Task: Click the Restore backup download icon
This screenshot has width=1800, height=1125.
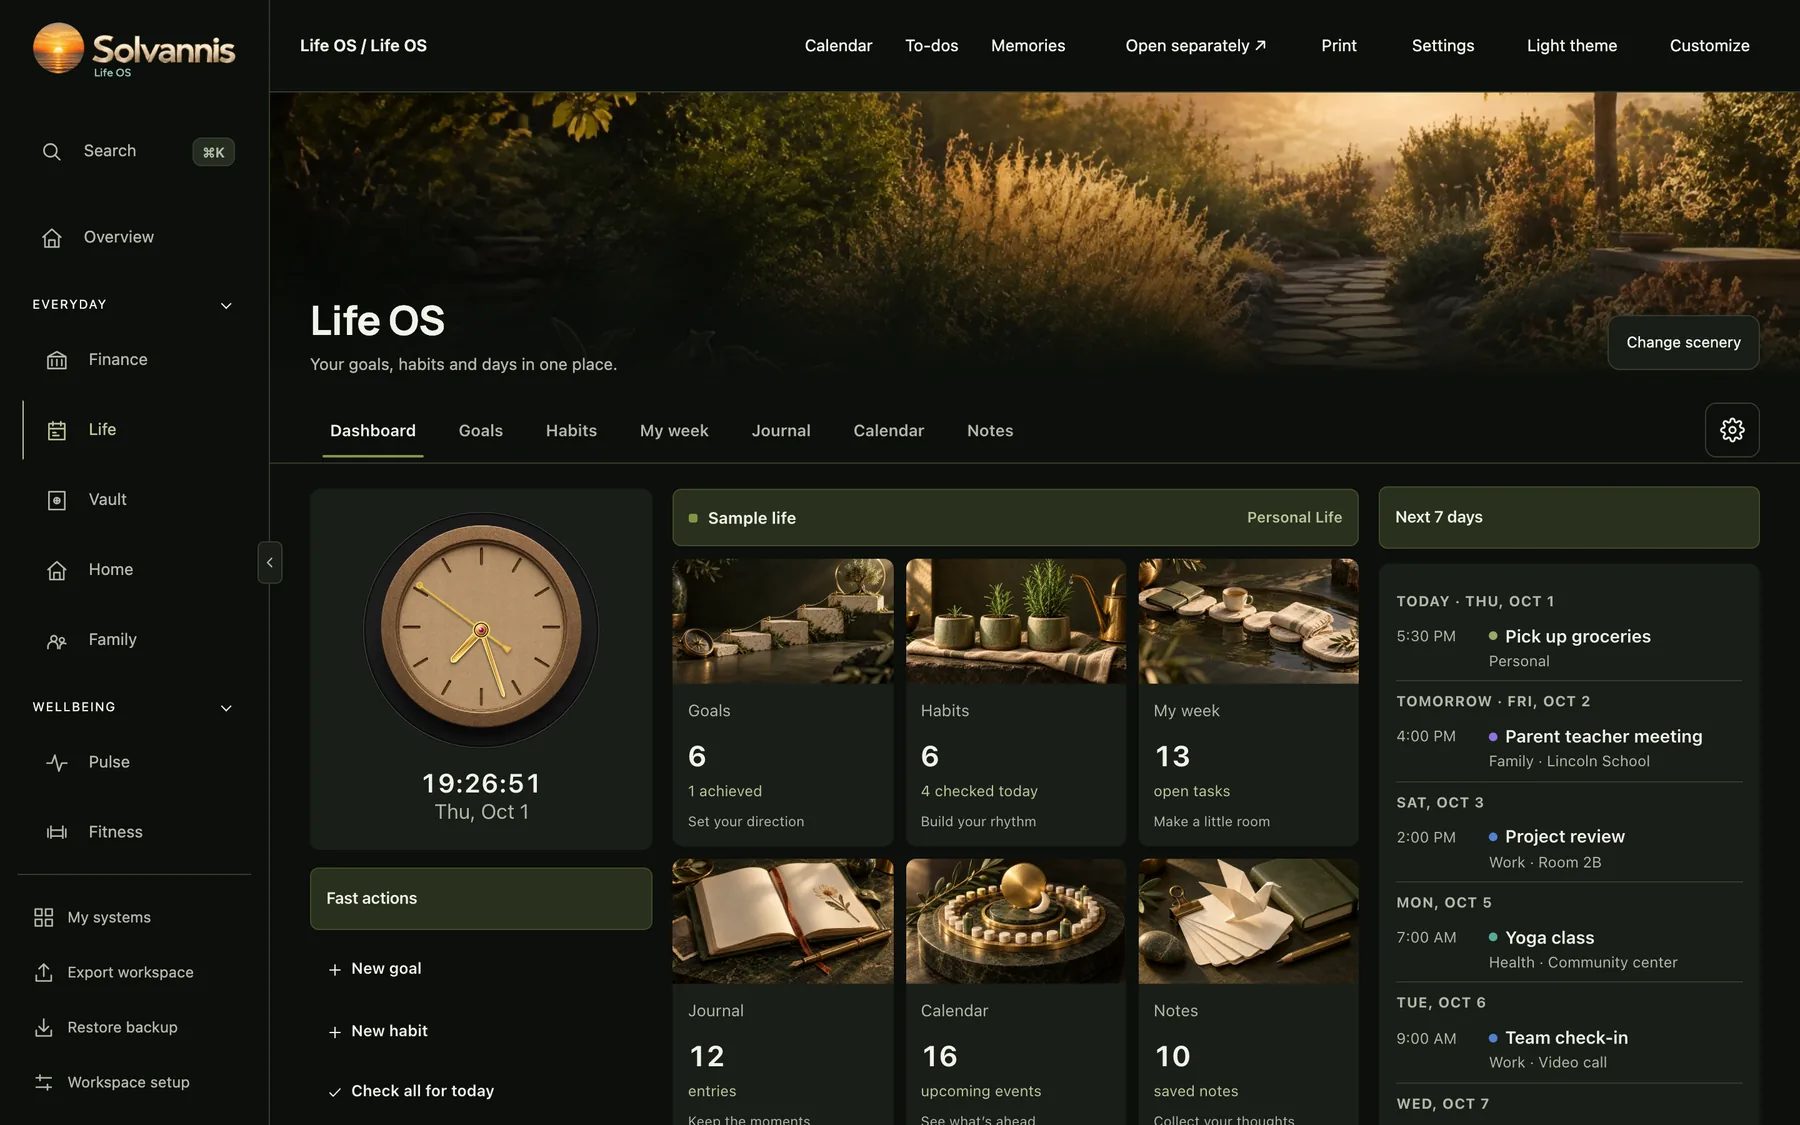Action: [43, 1027]
